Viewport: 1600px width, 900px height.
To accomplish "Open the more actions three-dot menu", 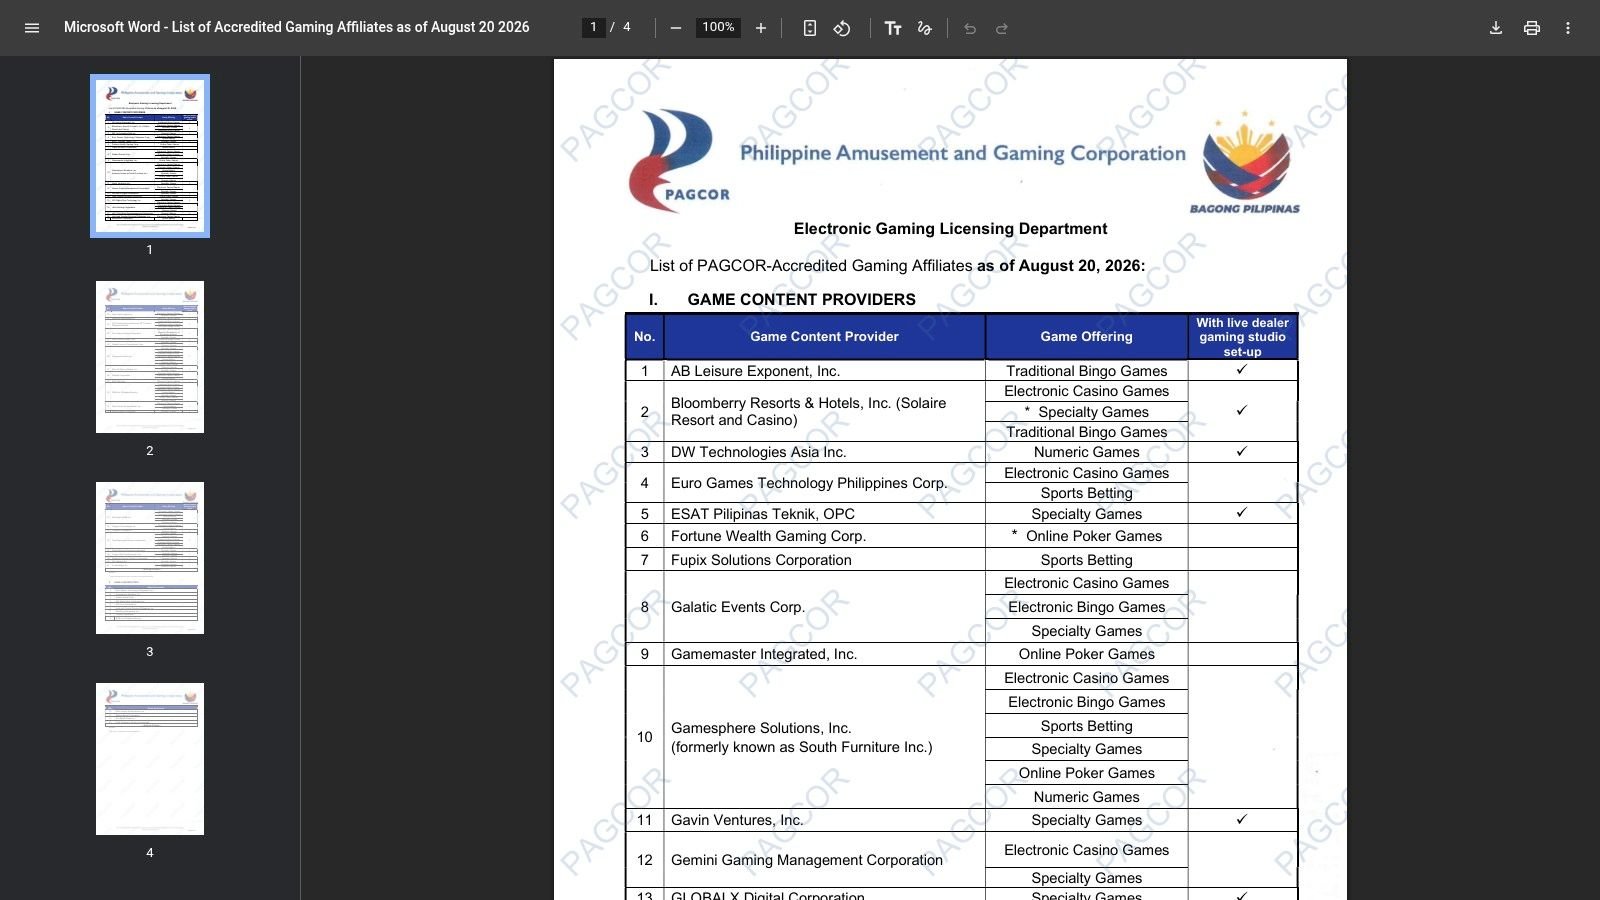I will [1568, 28].
